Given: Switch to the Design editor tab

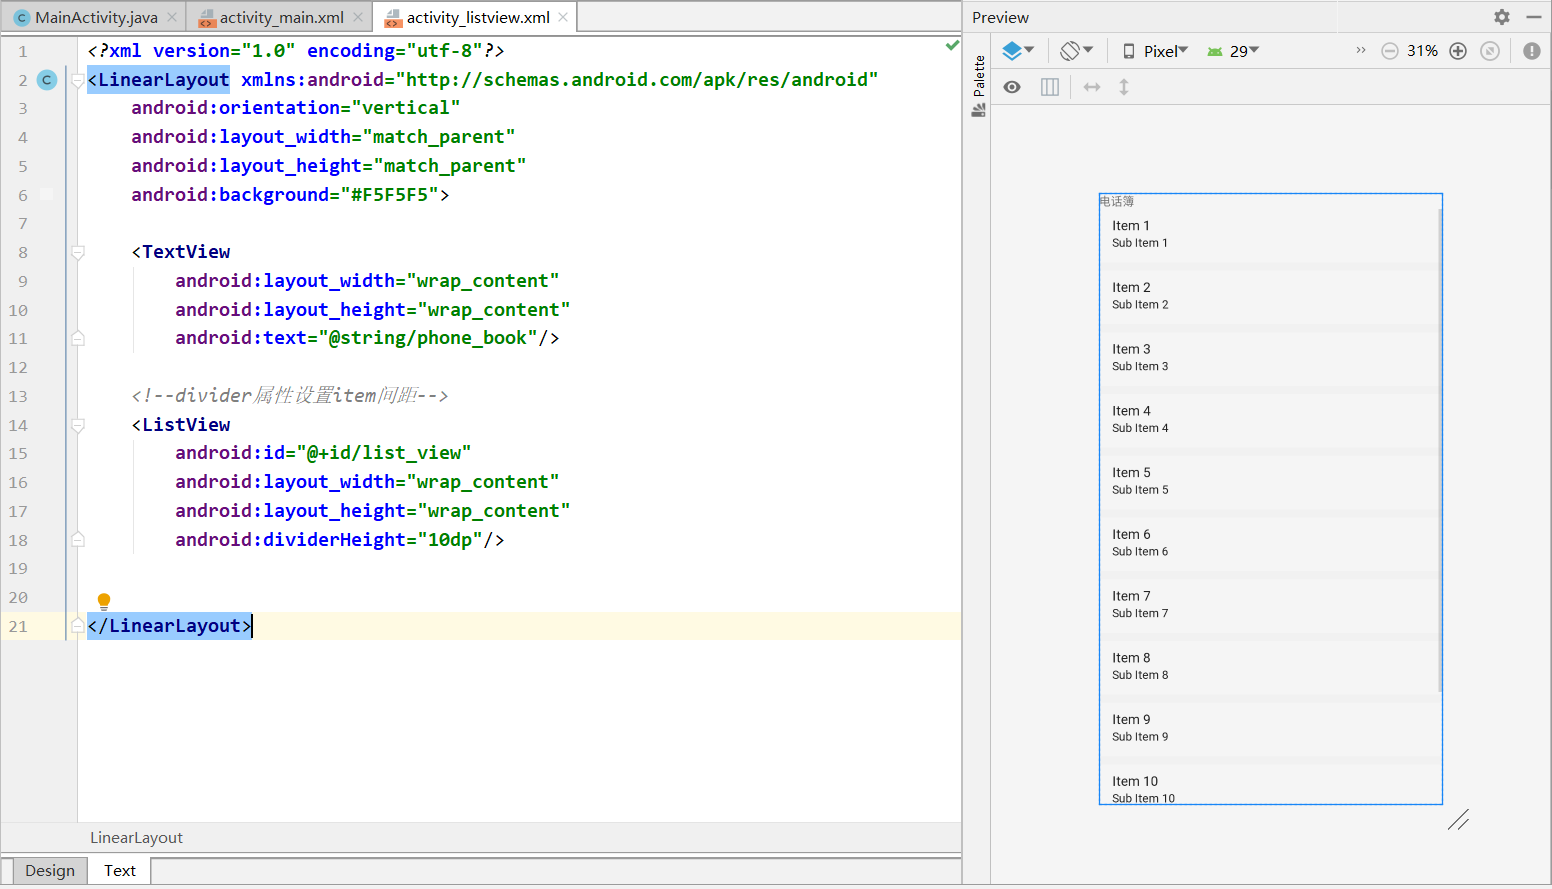Looking at the screenshot, I should coord(50,870).
